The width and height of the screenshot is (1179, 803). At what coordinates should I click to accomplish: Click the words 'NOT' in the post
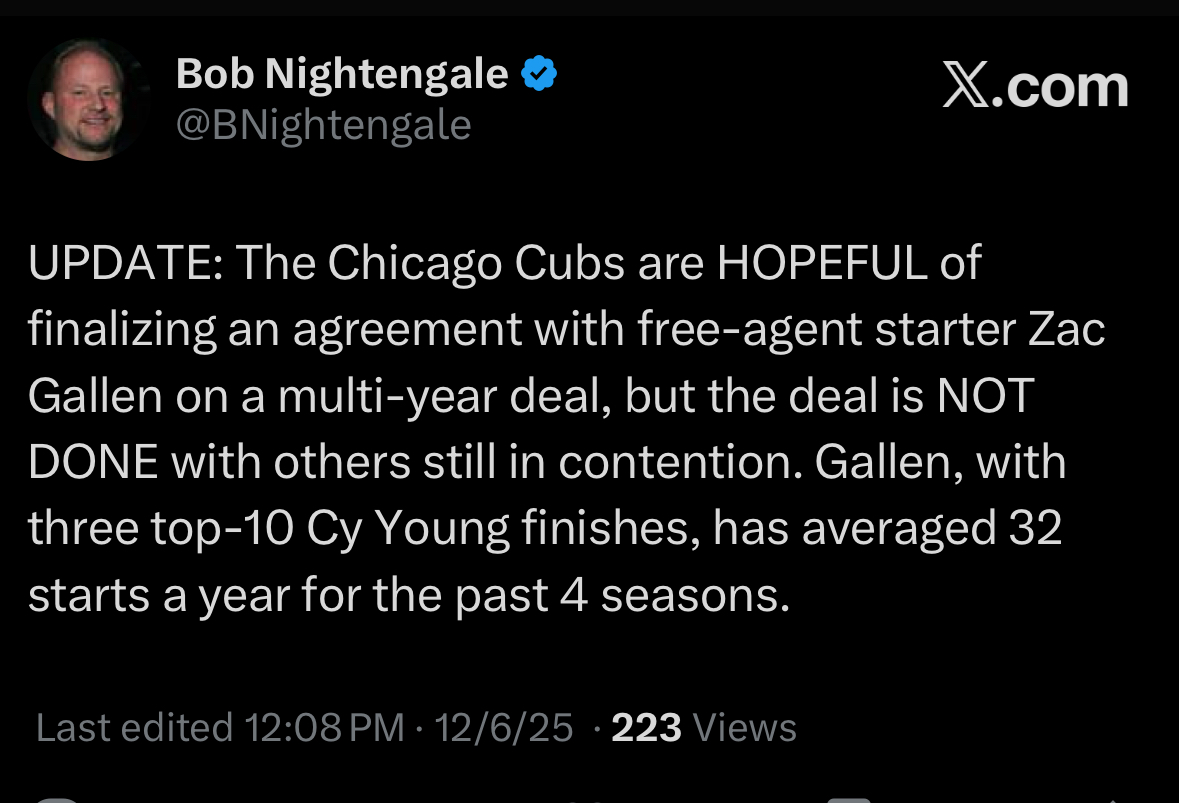pos(983,397)
